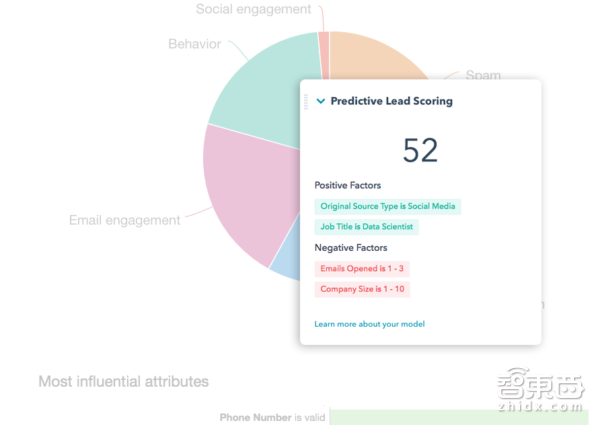600x425 pixels.
Task: Click the Social engagement chart label
Action: 252,10
